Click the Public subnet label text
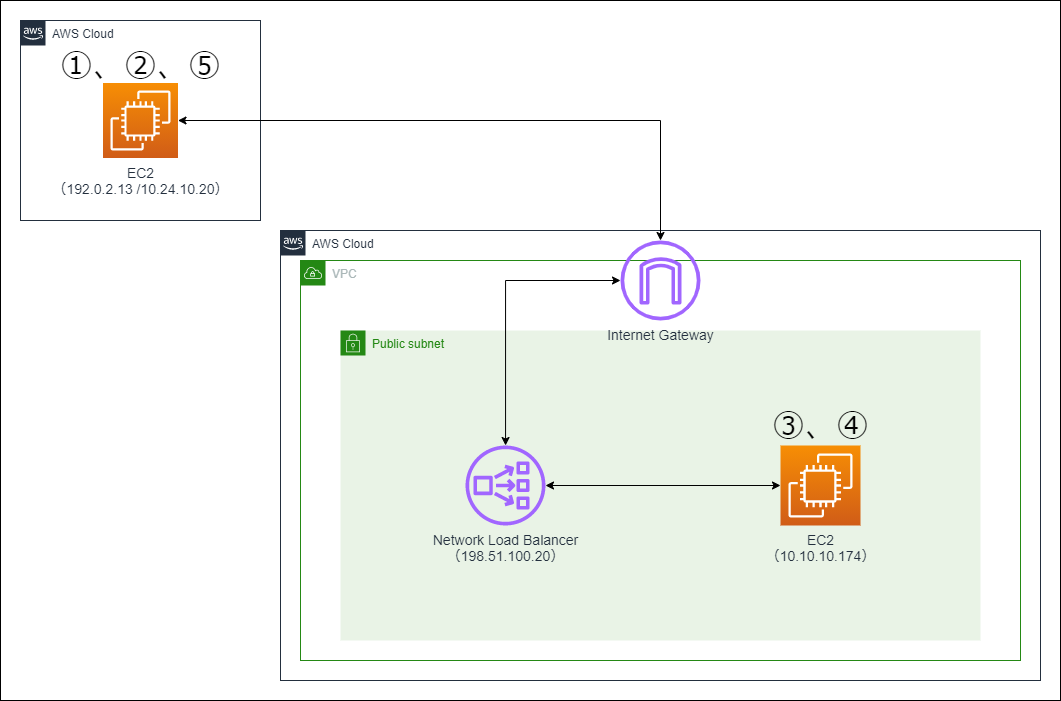This screenshot has width=1061, height=701. pyautogui.click(x=408, y=343)
